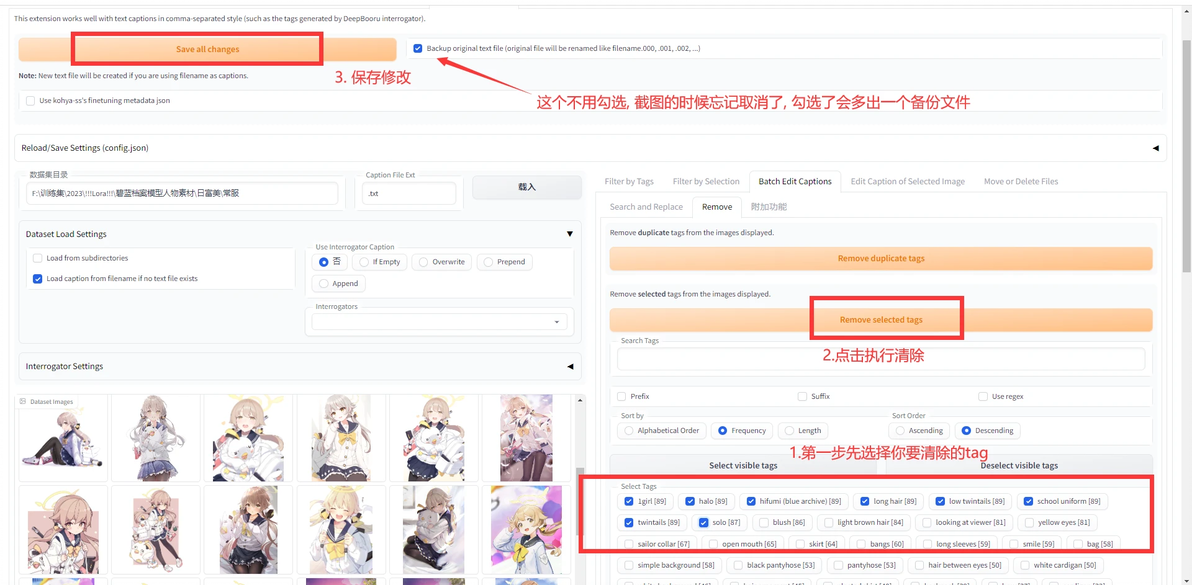Uncheck Backup original text file option

tap(417, 49)
